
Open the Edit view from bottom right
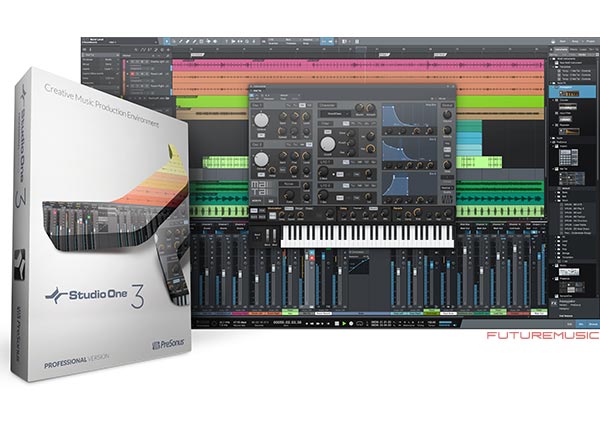point(569,324)
